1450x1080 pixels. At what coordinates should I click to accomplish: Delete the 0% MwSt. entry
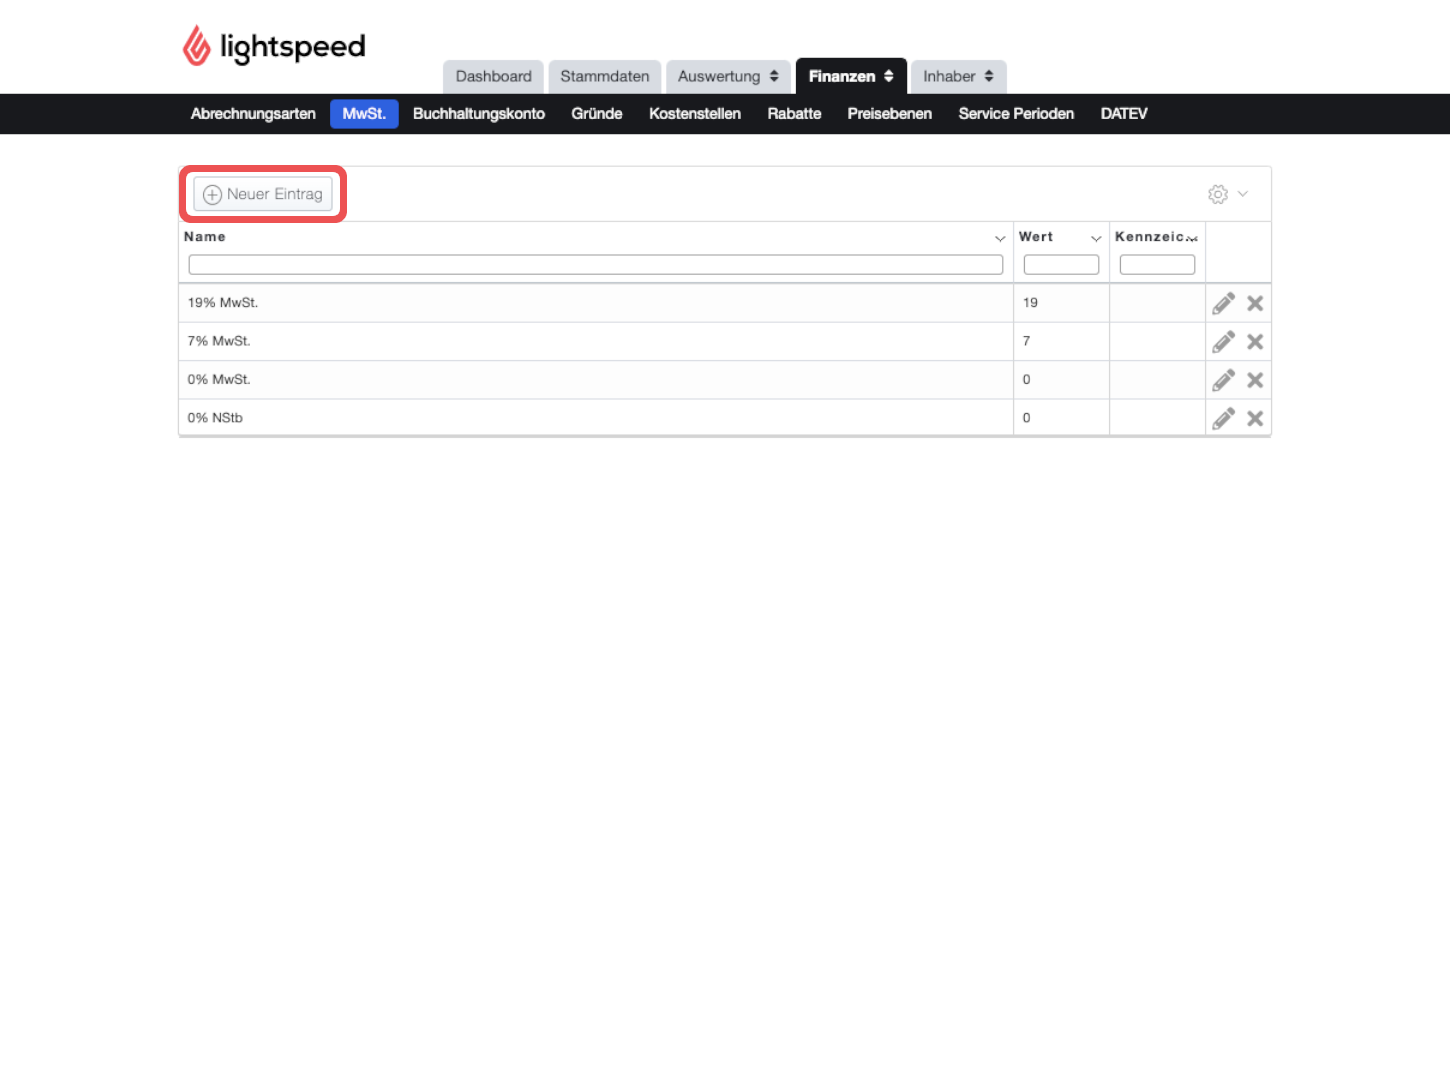pyautogui.click(x=1255, y=380)
